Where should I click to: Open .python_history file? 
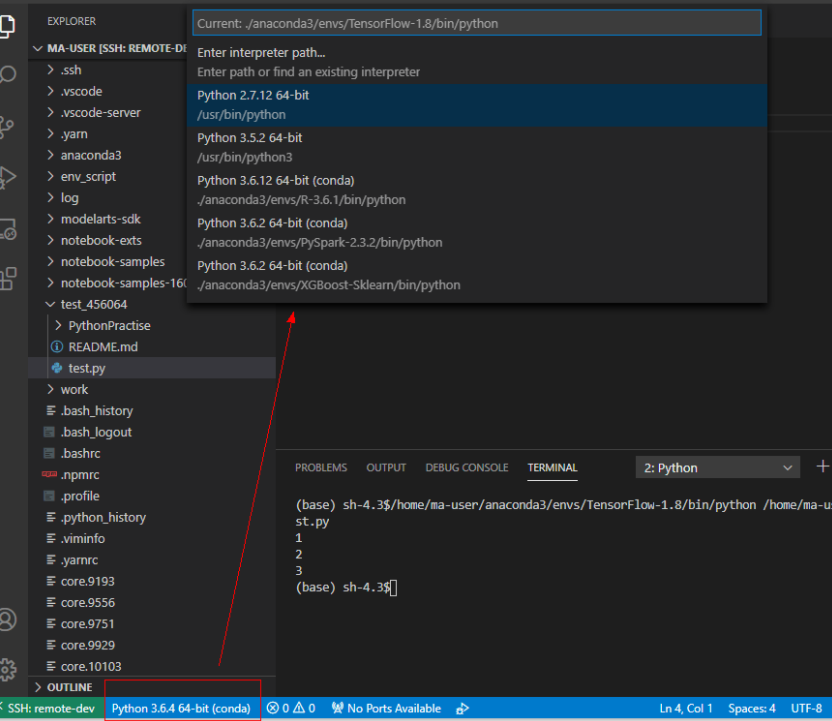103,517
